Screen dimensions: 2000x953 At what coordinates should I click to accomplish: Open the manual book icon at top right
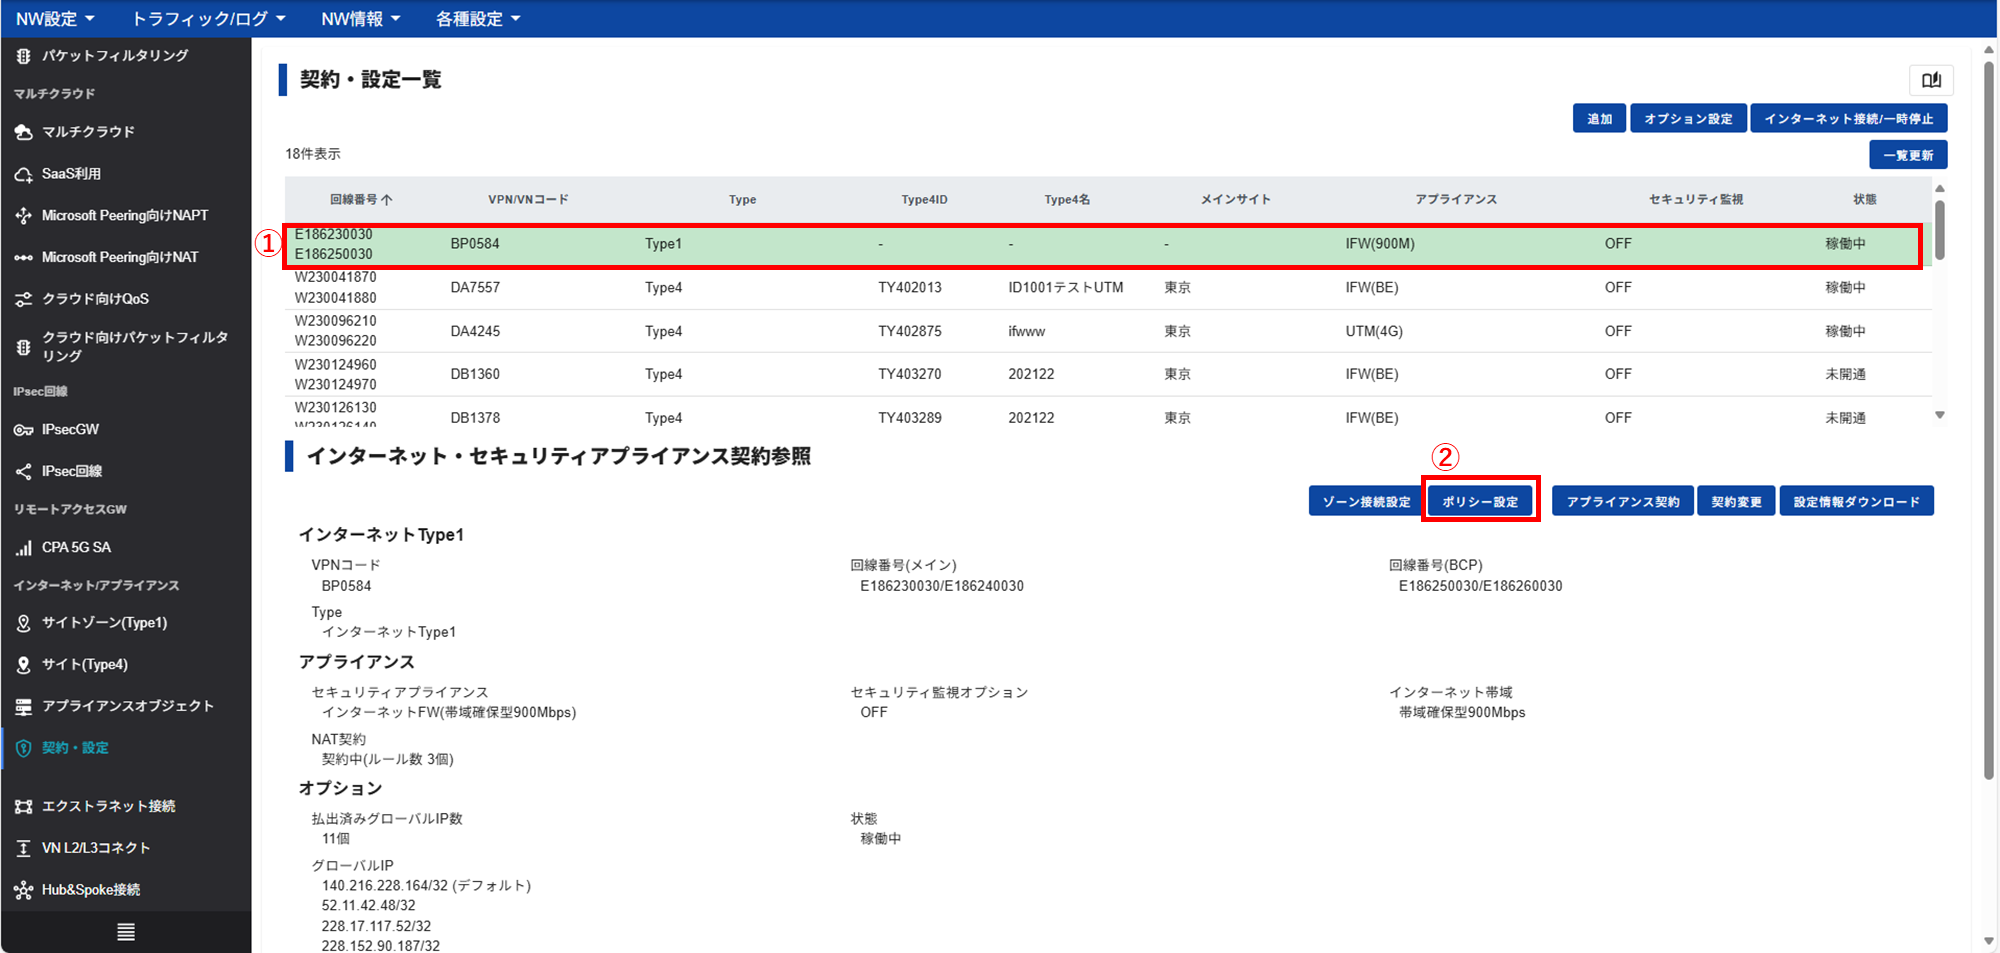[x=1931, y=80]
